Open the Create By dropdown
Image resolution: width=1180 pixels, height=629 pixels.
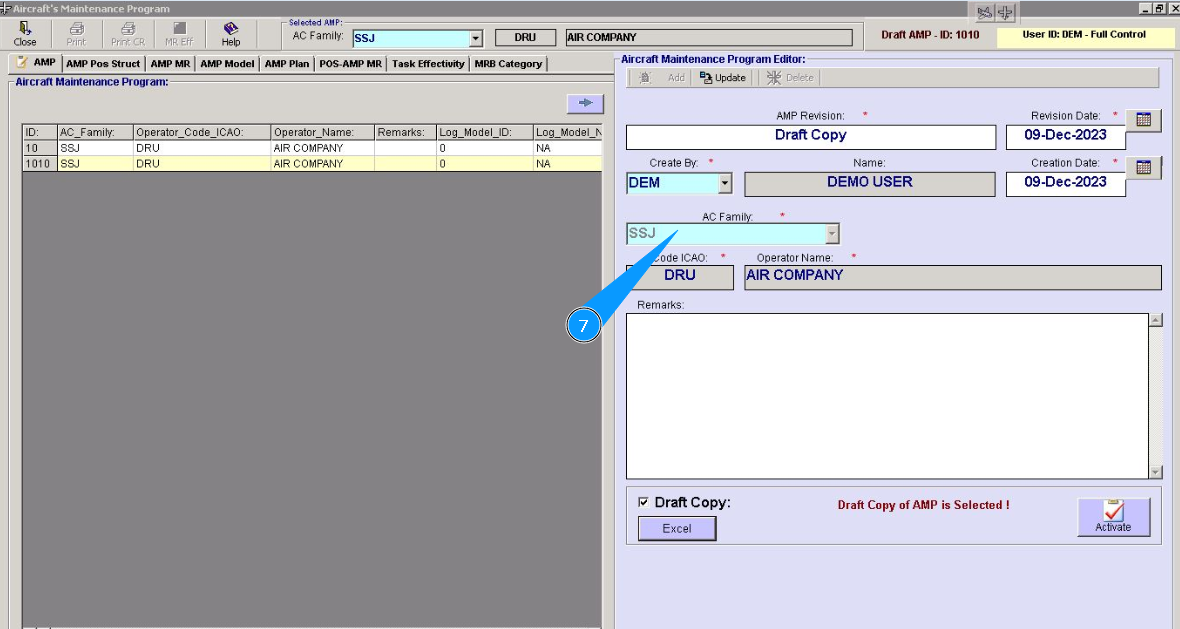click(x=725, y=183)
